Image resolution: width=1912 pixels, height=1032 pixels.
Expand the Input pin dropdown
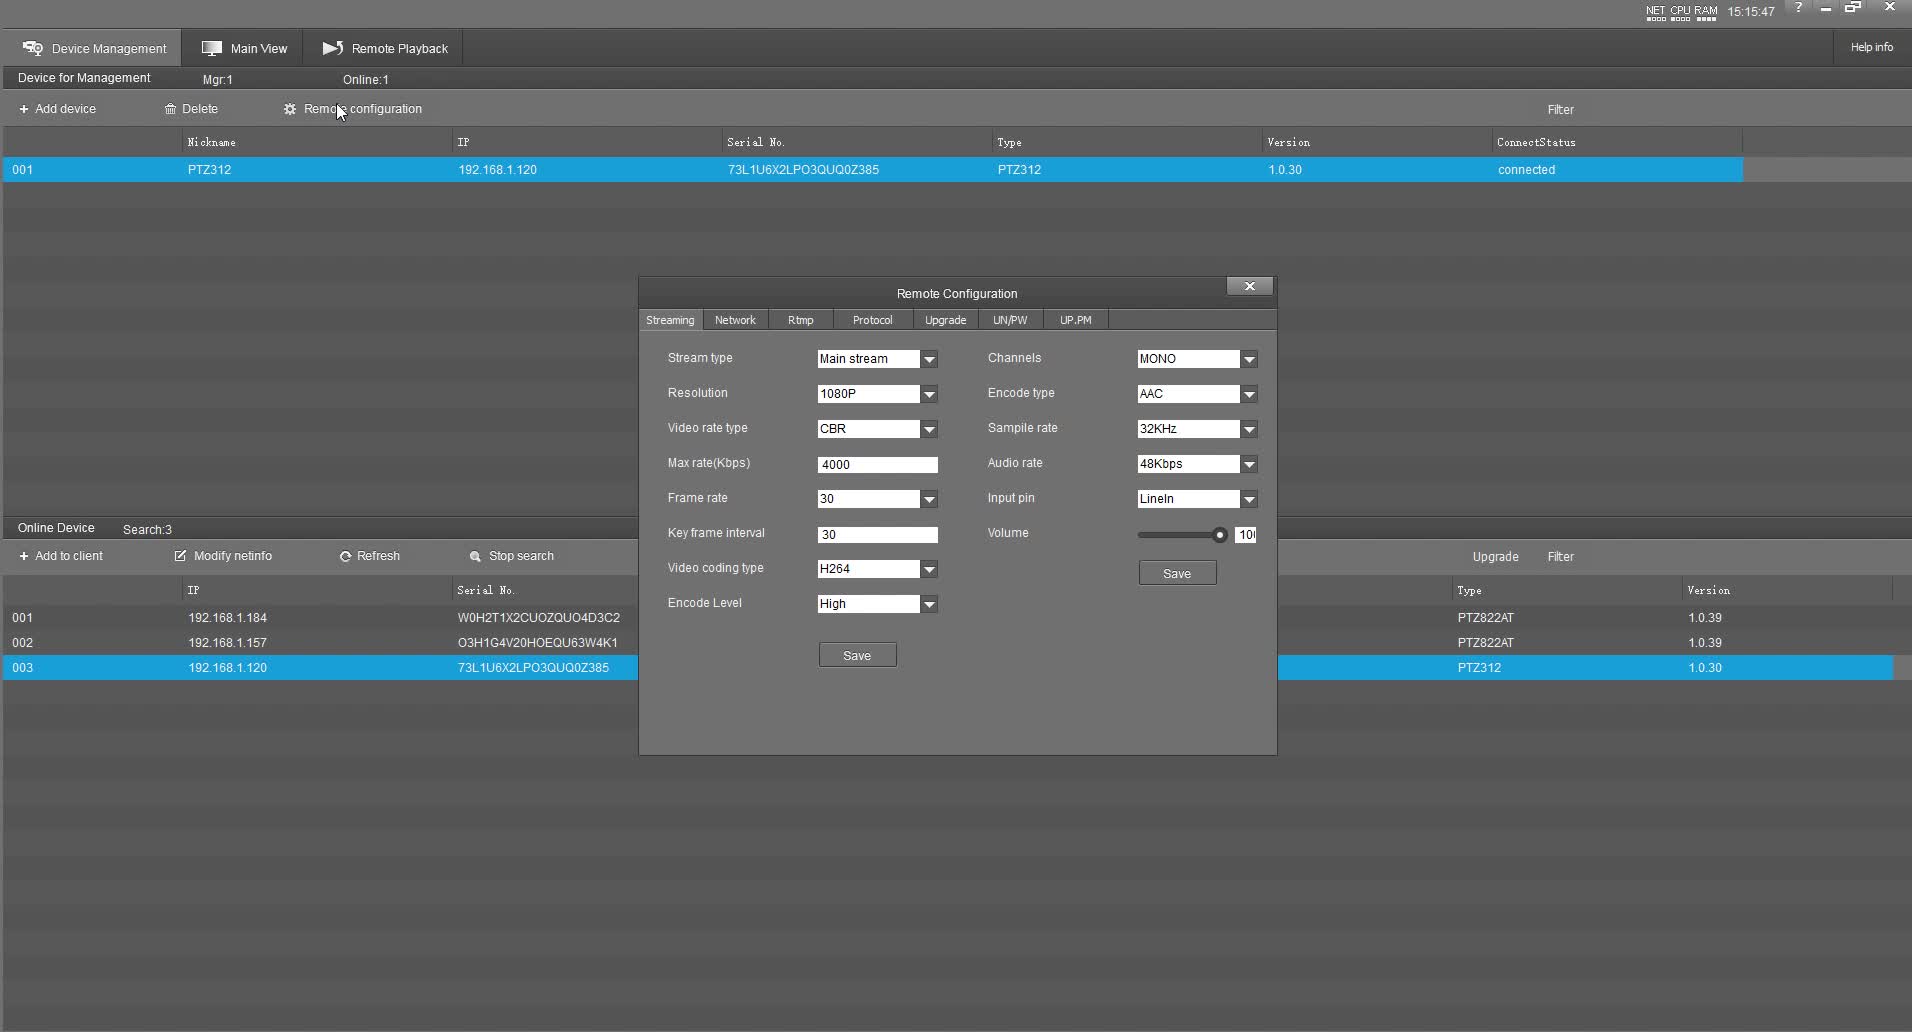click(1249, 499)
